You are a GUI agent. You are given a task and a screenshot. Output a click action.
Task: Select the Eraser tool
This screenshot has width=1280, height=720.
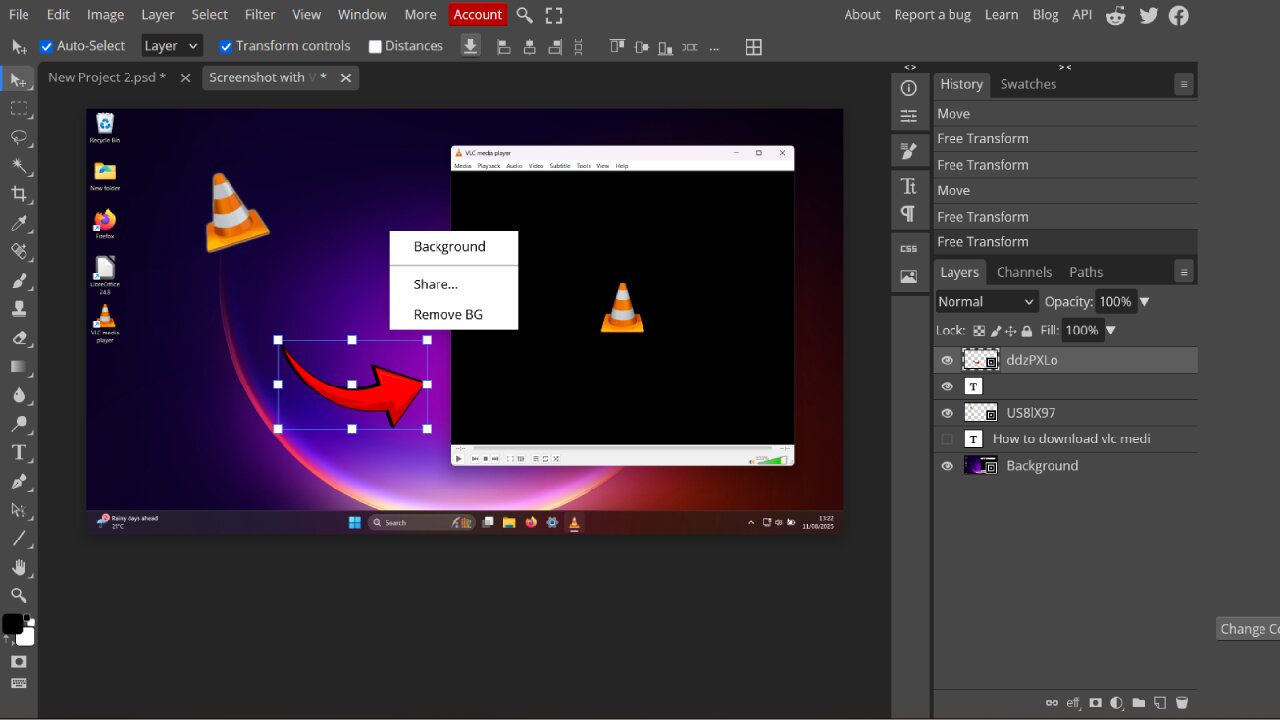pos(18,338)
